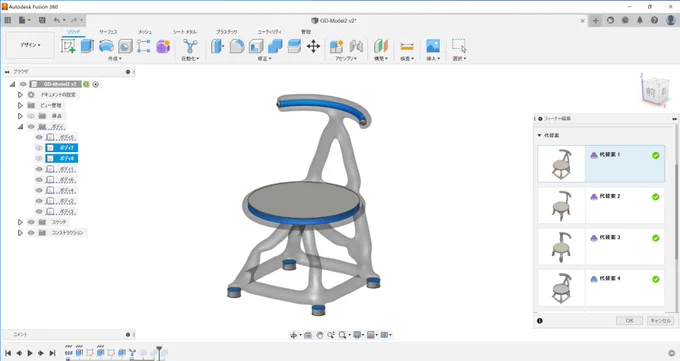Toggle visibility of the ボディ folder

31,127
